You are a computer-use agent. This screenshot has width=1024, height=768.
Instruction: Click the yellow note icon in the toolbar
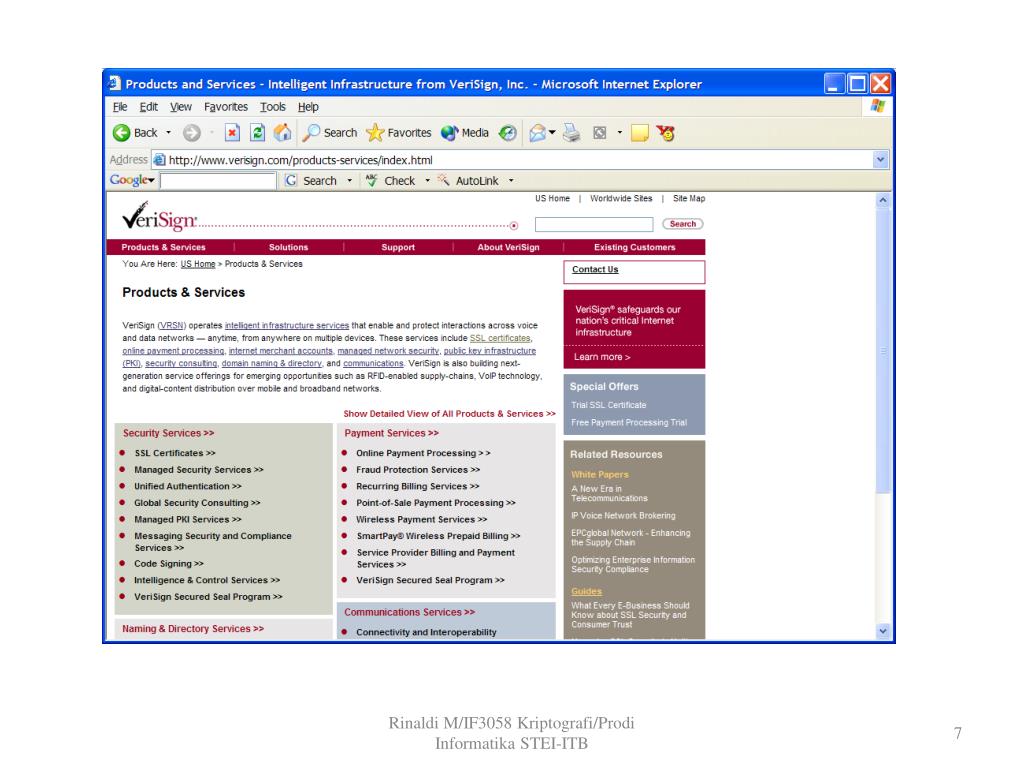pyautogui.click(x=639, y=133)
